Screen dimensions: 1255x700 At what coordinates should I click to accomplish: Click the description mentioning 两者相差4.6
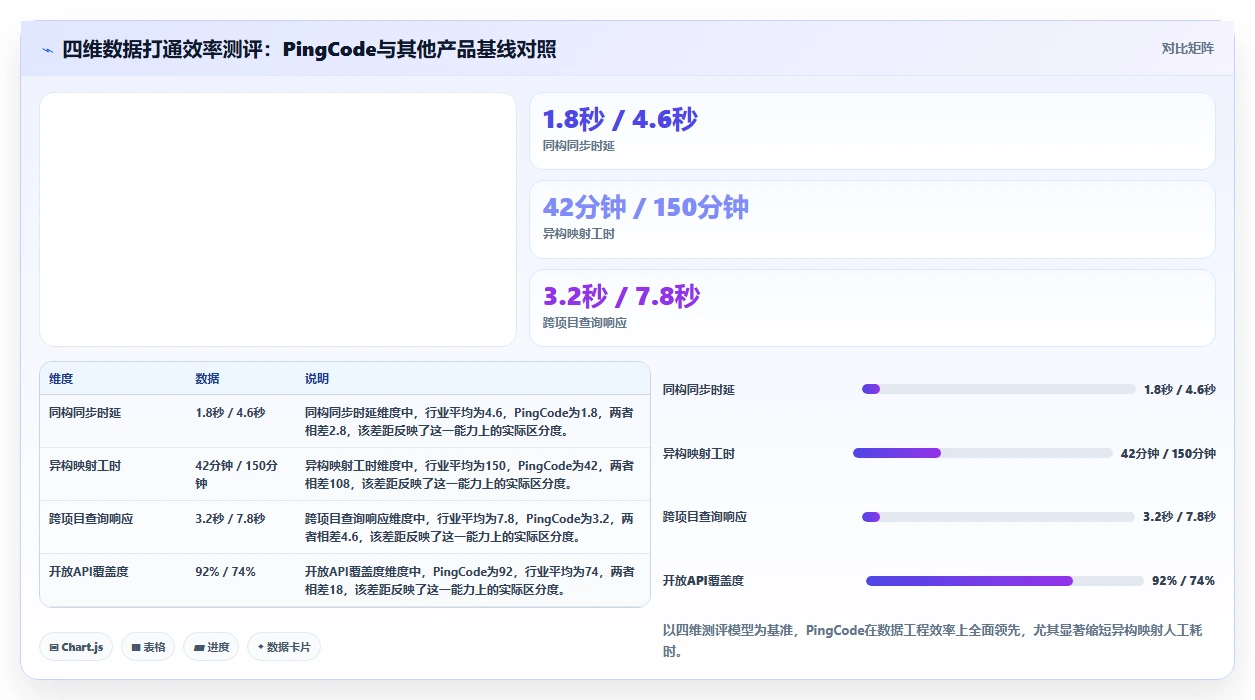point(469,527)
